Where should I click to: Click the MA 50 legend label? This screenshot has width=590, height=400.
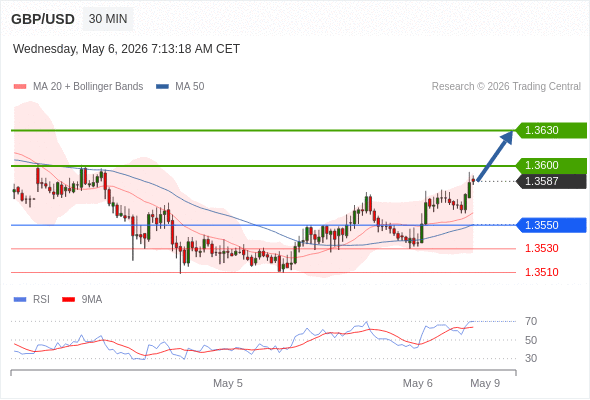tap(190, 87)
